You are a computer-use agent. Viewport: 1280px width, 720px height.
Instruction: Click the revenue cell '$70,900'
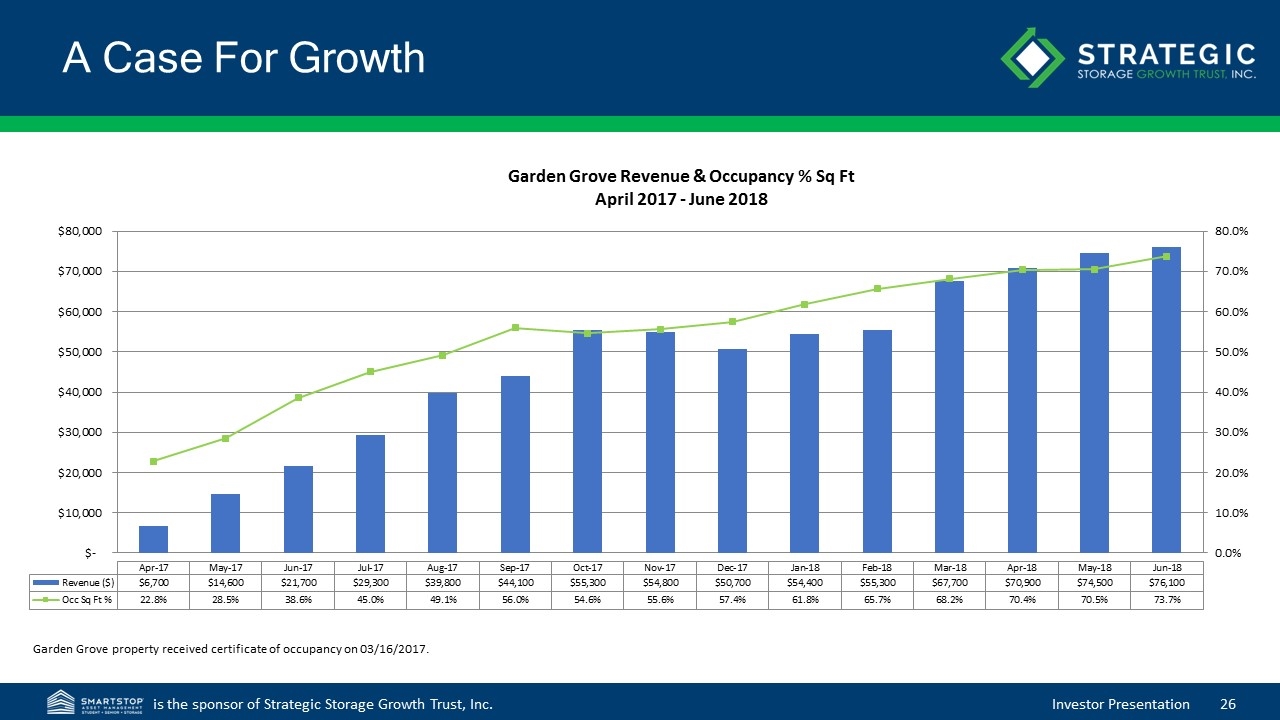(x=1021, y=582)
